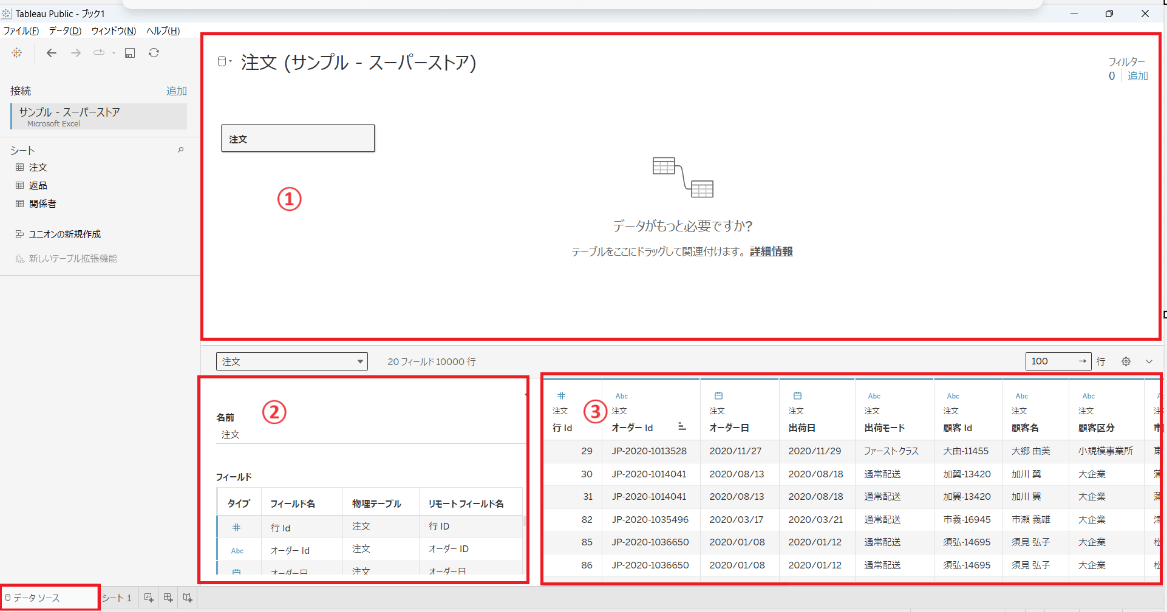The height and width of the screenshot is (612, 1167).
Task: Click Abc type icon in オーダー Id field row
Action: coord(237,551)
